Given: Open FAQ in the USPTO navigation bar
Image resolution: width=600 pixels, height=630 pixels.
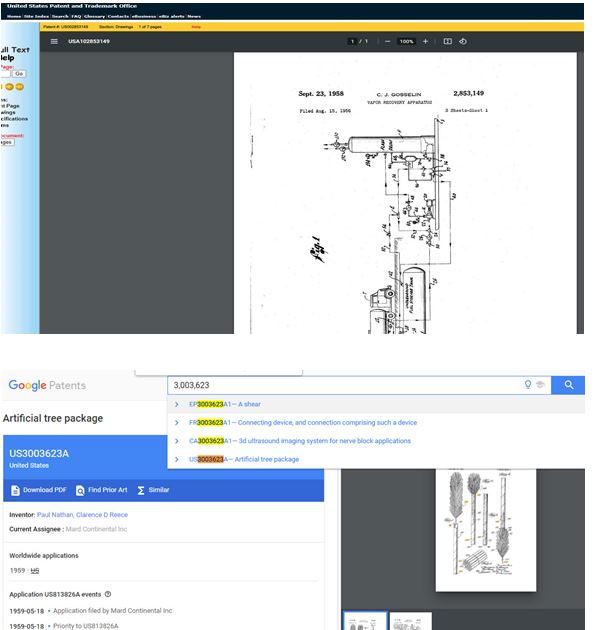Looking at the screenshot, I should point(76,16).
